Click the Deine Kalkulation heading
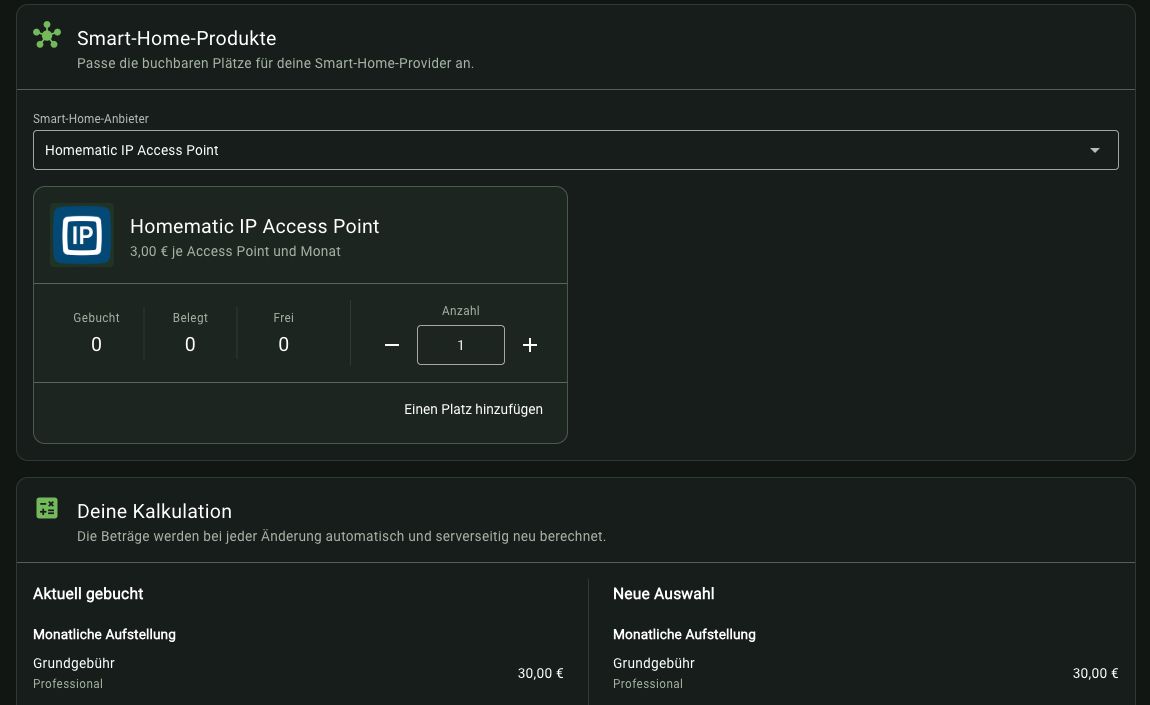Image resolution: width=1150 pixels, height=705 pixels. (154, 511)
